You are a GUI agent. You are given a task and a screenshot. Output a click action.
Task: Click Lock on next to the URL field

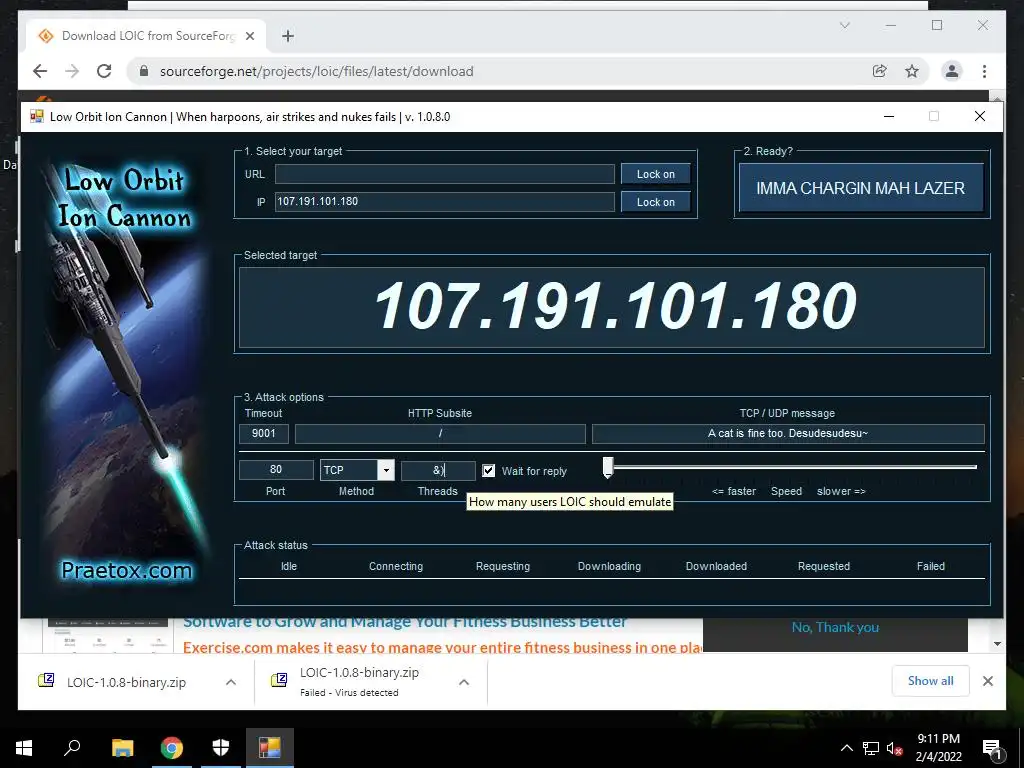point(656,174)
